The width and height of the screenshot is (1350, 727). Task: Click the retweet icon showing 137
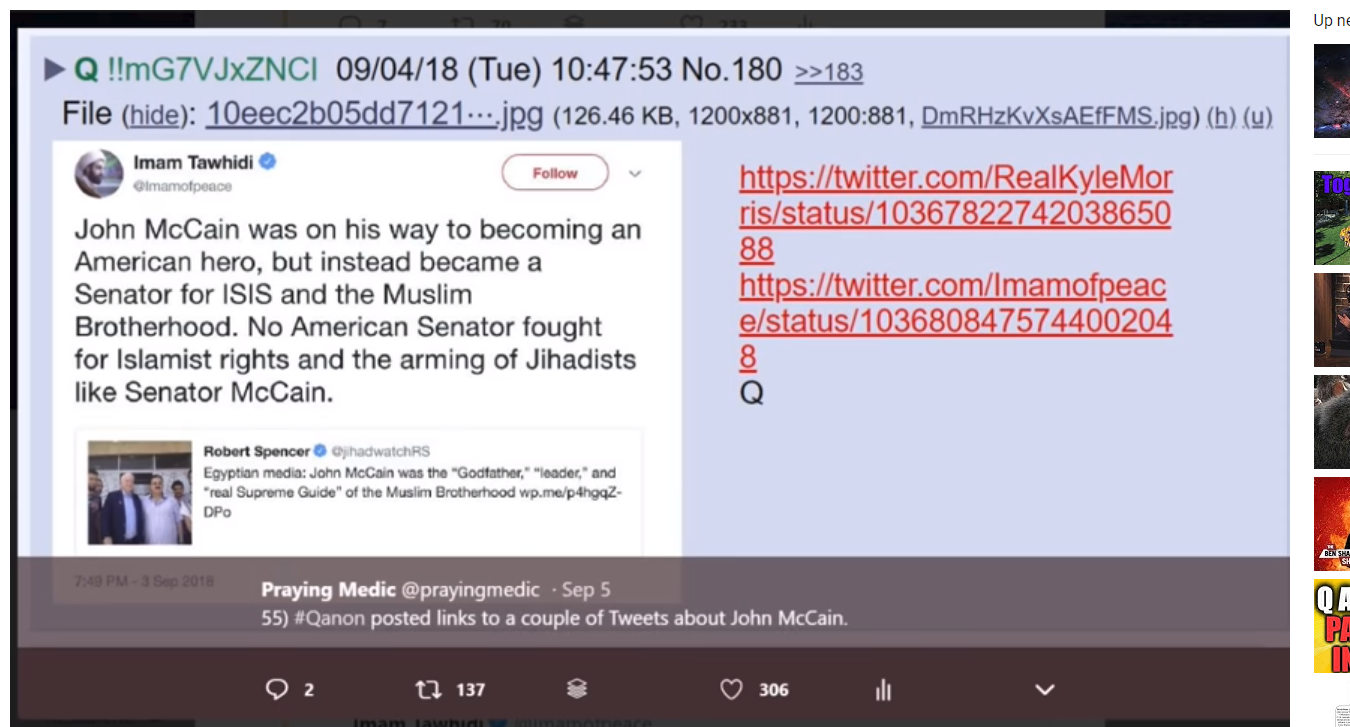428,689
